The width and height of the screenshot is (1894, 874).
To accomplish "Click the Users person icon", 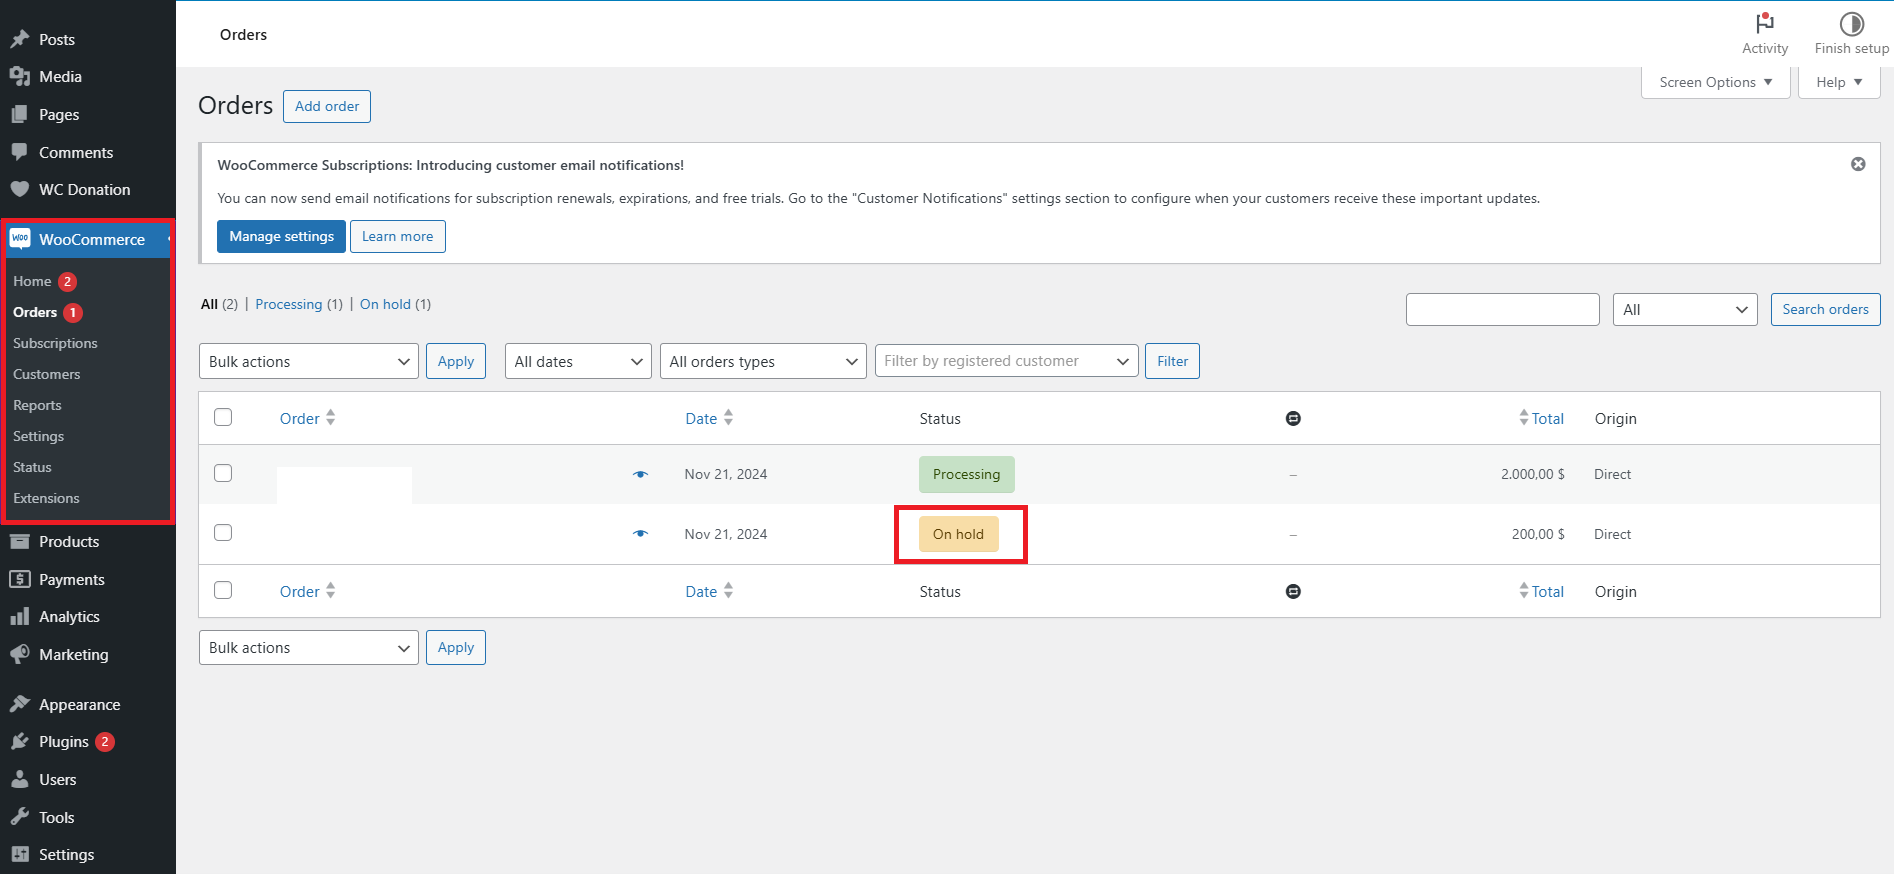I will [x=19, y=779].
